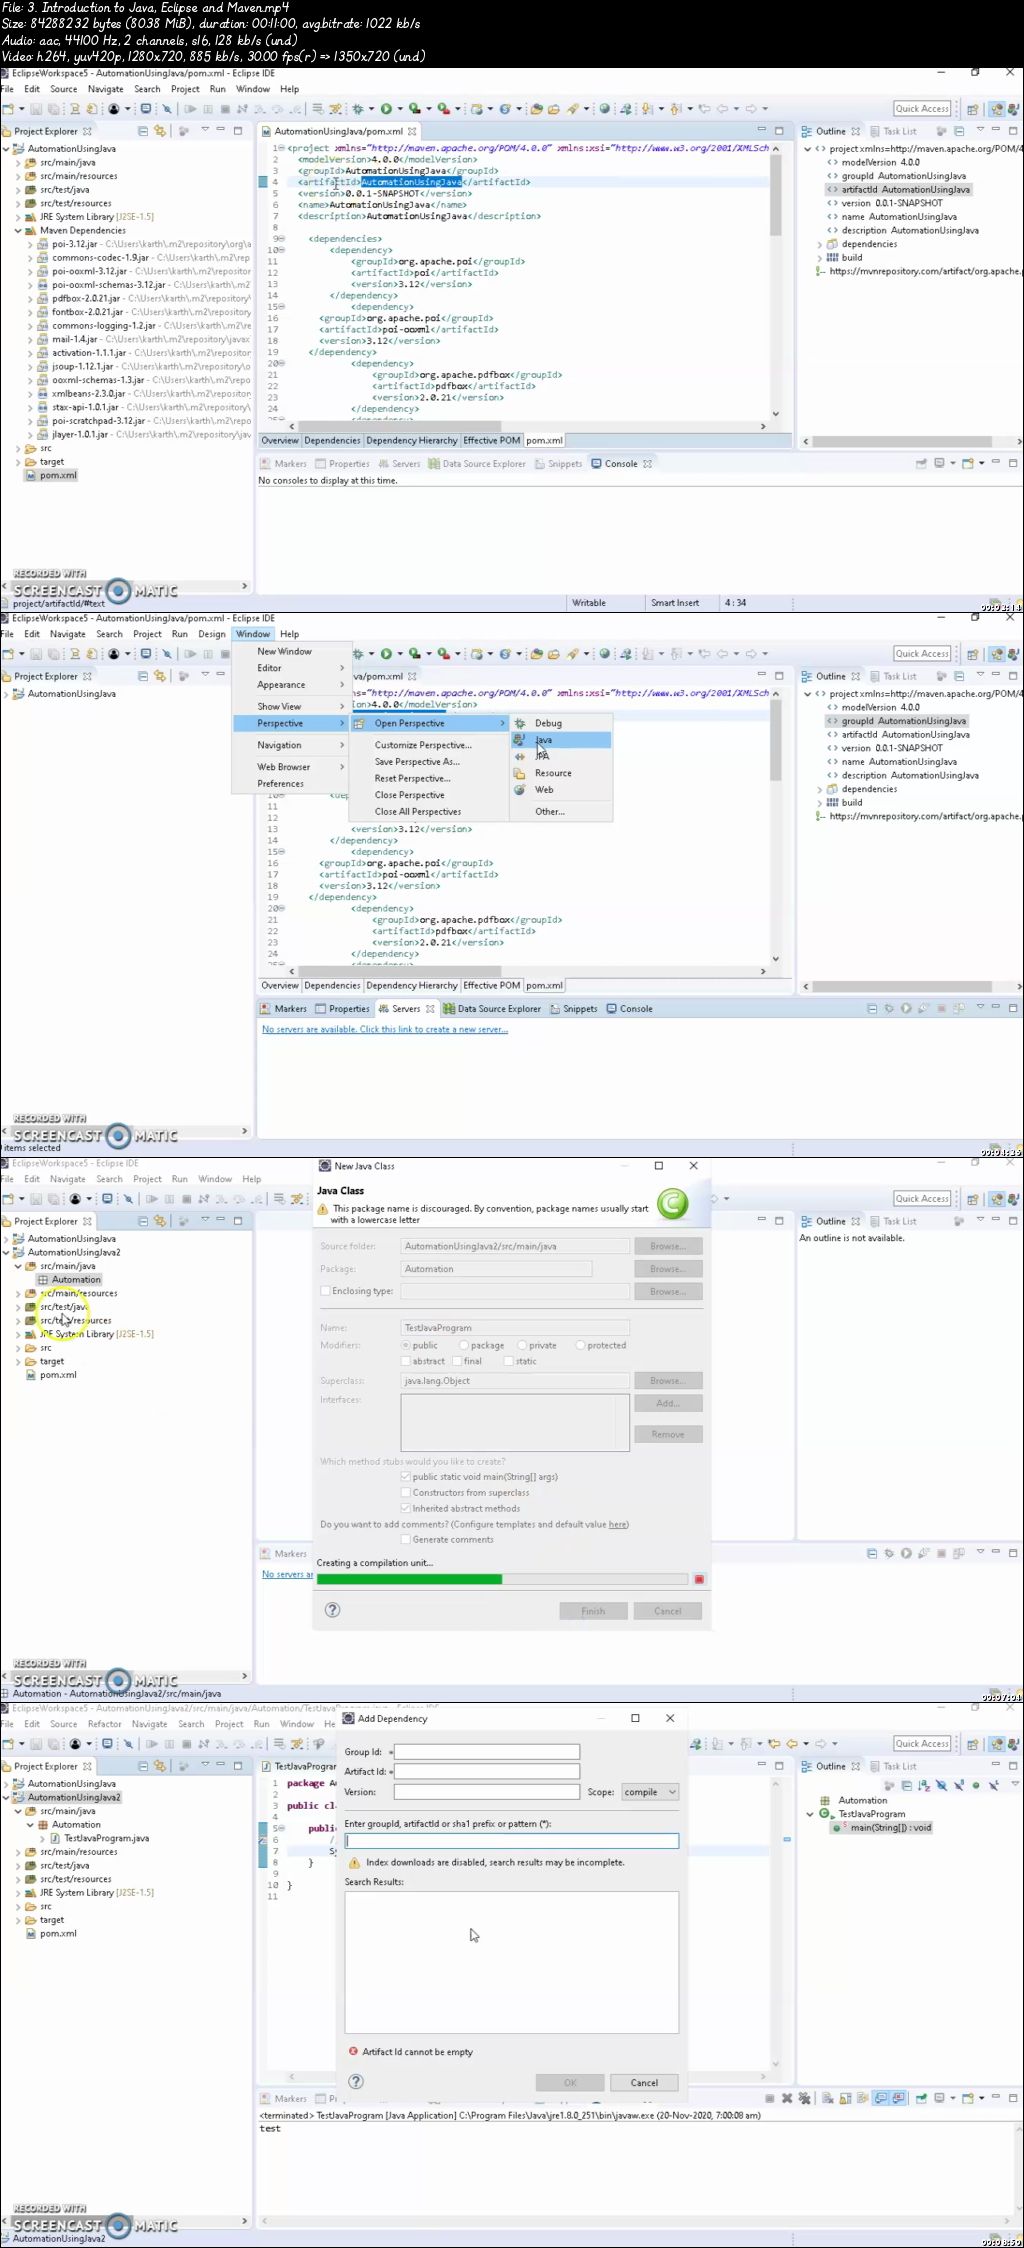Select the private modifier radio button
1024x2248 pixels.
(x=522, y=1345)
